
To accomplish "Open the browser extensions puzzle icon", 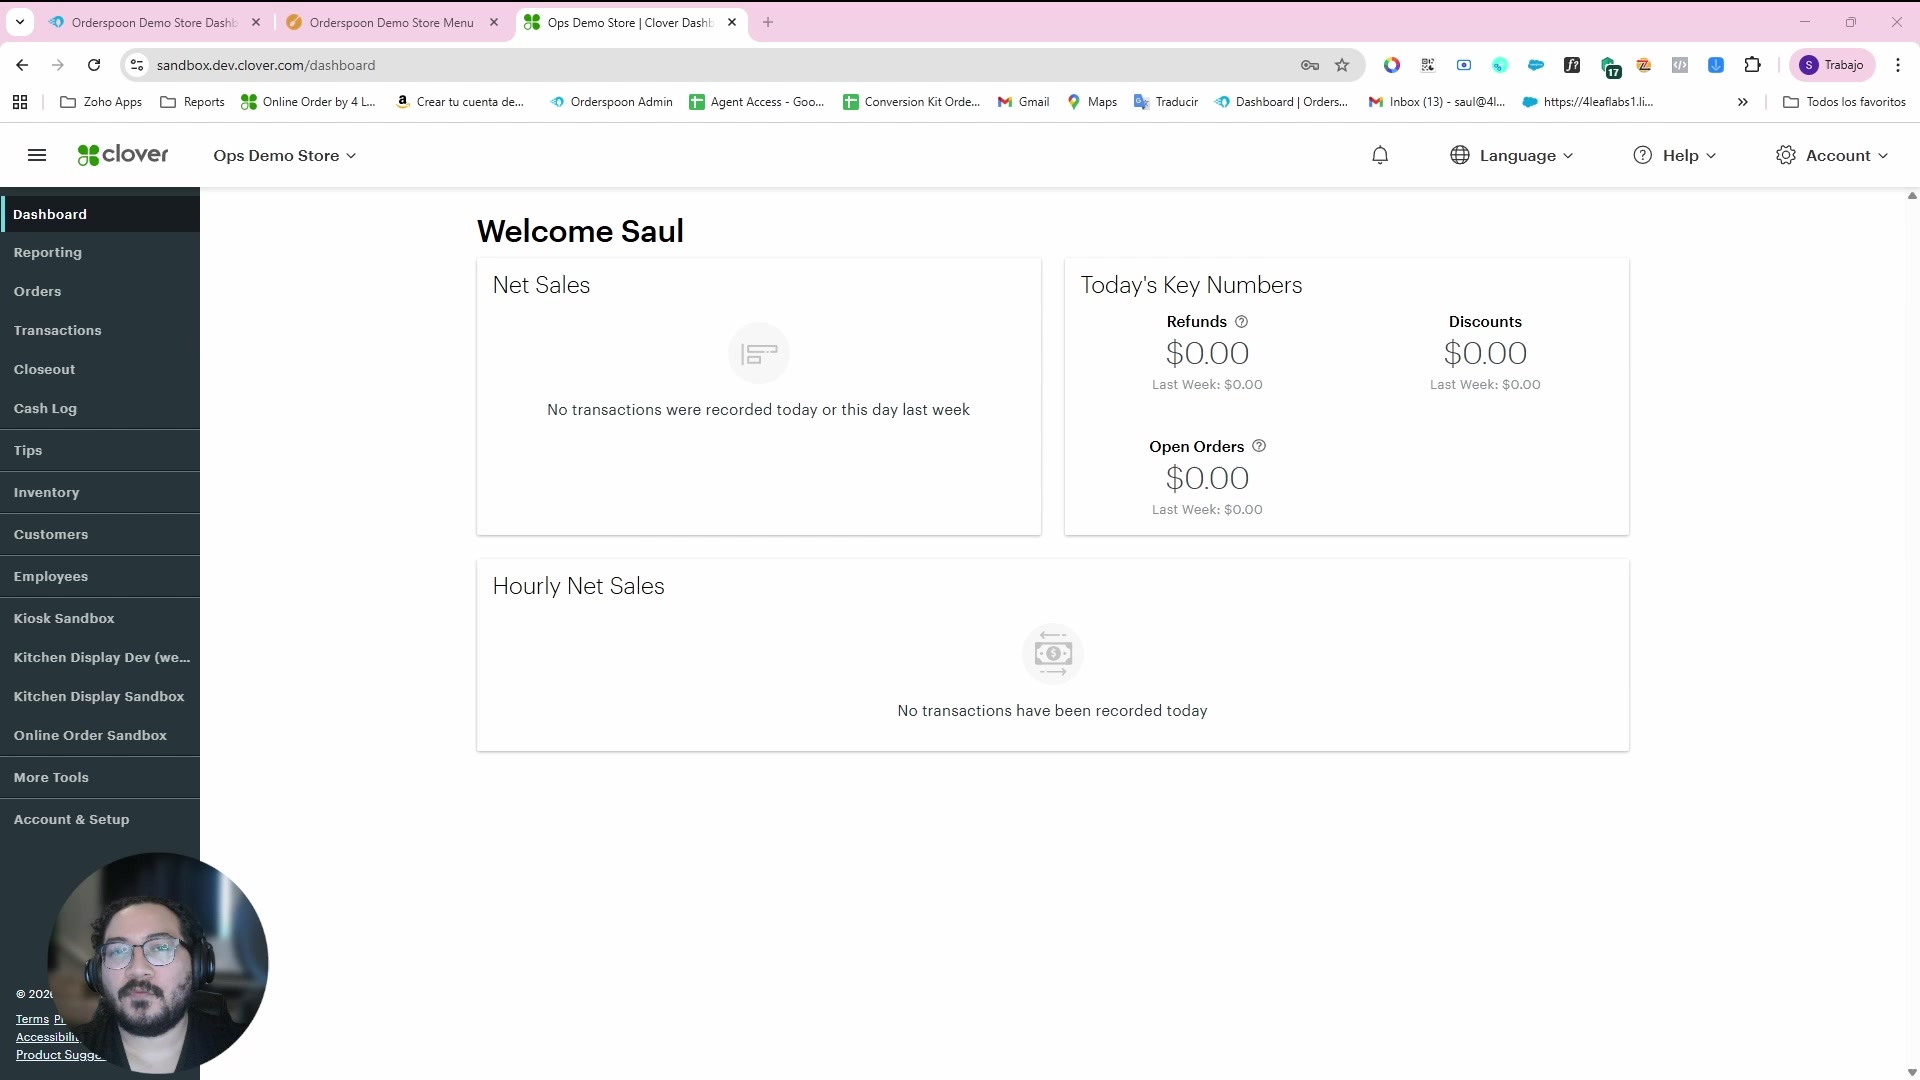I will [x=1752, y=65].
